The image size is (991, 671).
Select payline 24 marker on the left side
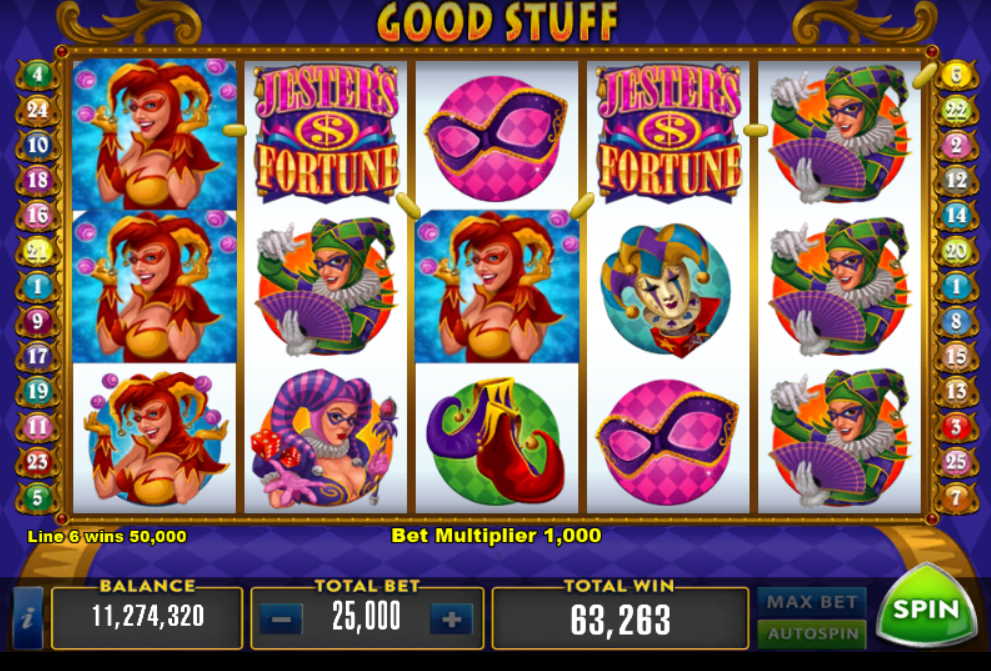[37, 110]
